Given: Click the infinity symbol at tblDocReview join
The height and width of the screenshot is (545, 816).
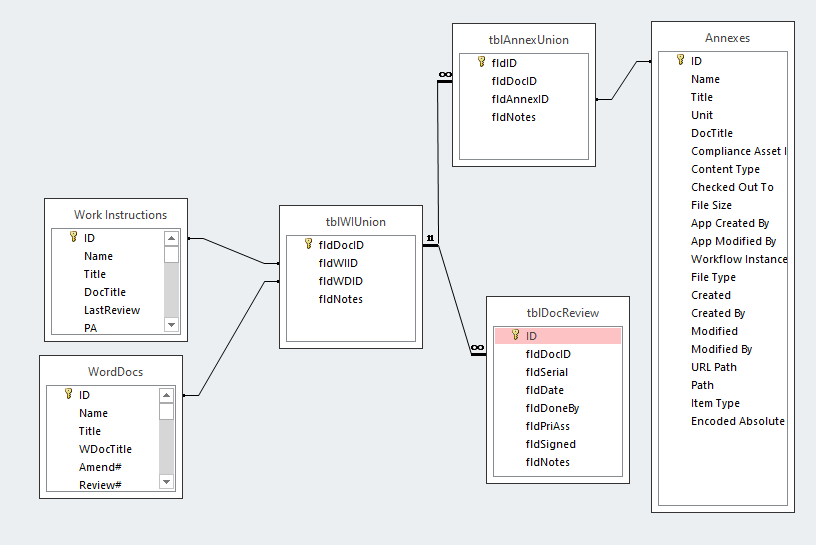Looking at the screenshot, I should 477,348.
